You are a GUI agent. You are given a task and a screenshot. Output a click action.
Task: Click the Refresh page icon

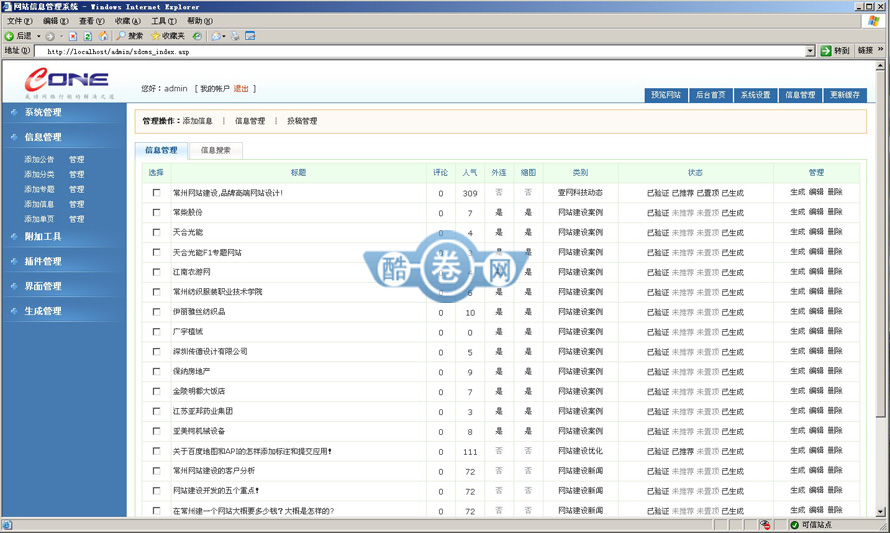87,36
